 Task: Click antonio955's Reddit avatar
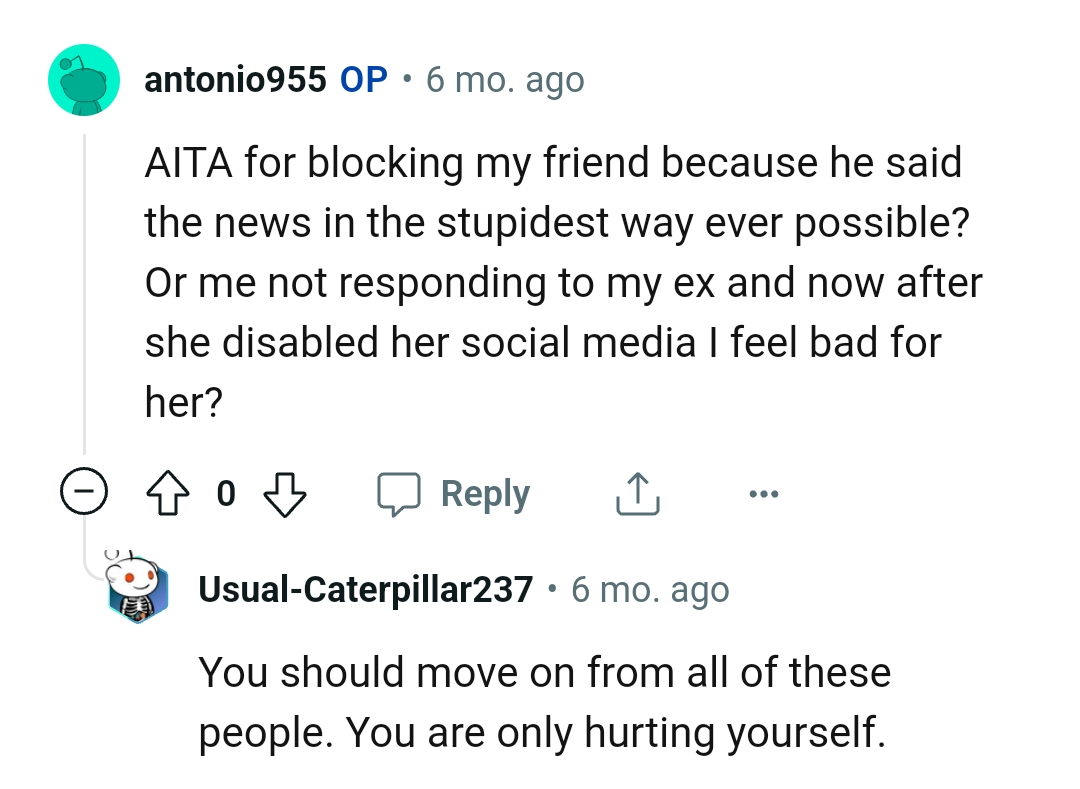pyautogui.click(x=84, y=79)
